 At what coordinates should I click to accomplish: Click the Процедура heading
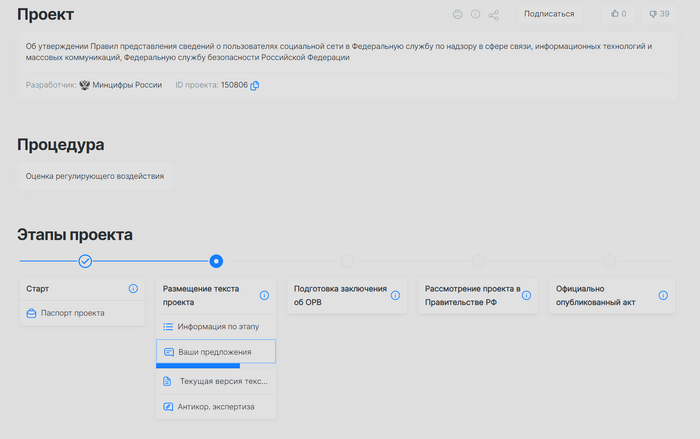click(61, 145)
